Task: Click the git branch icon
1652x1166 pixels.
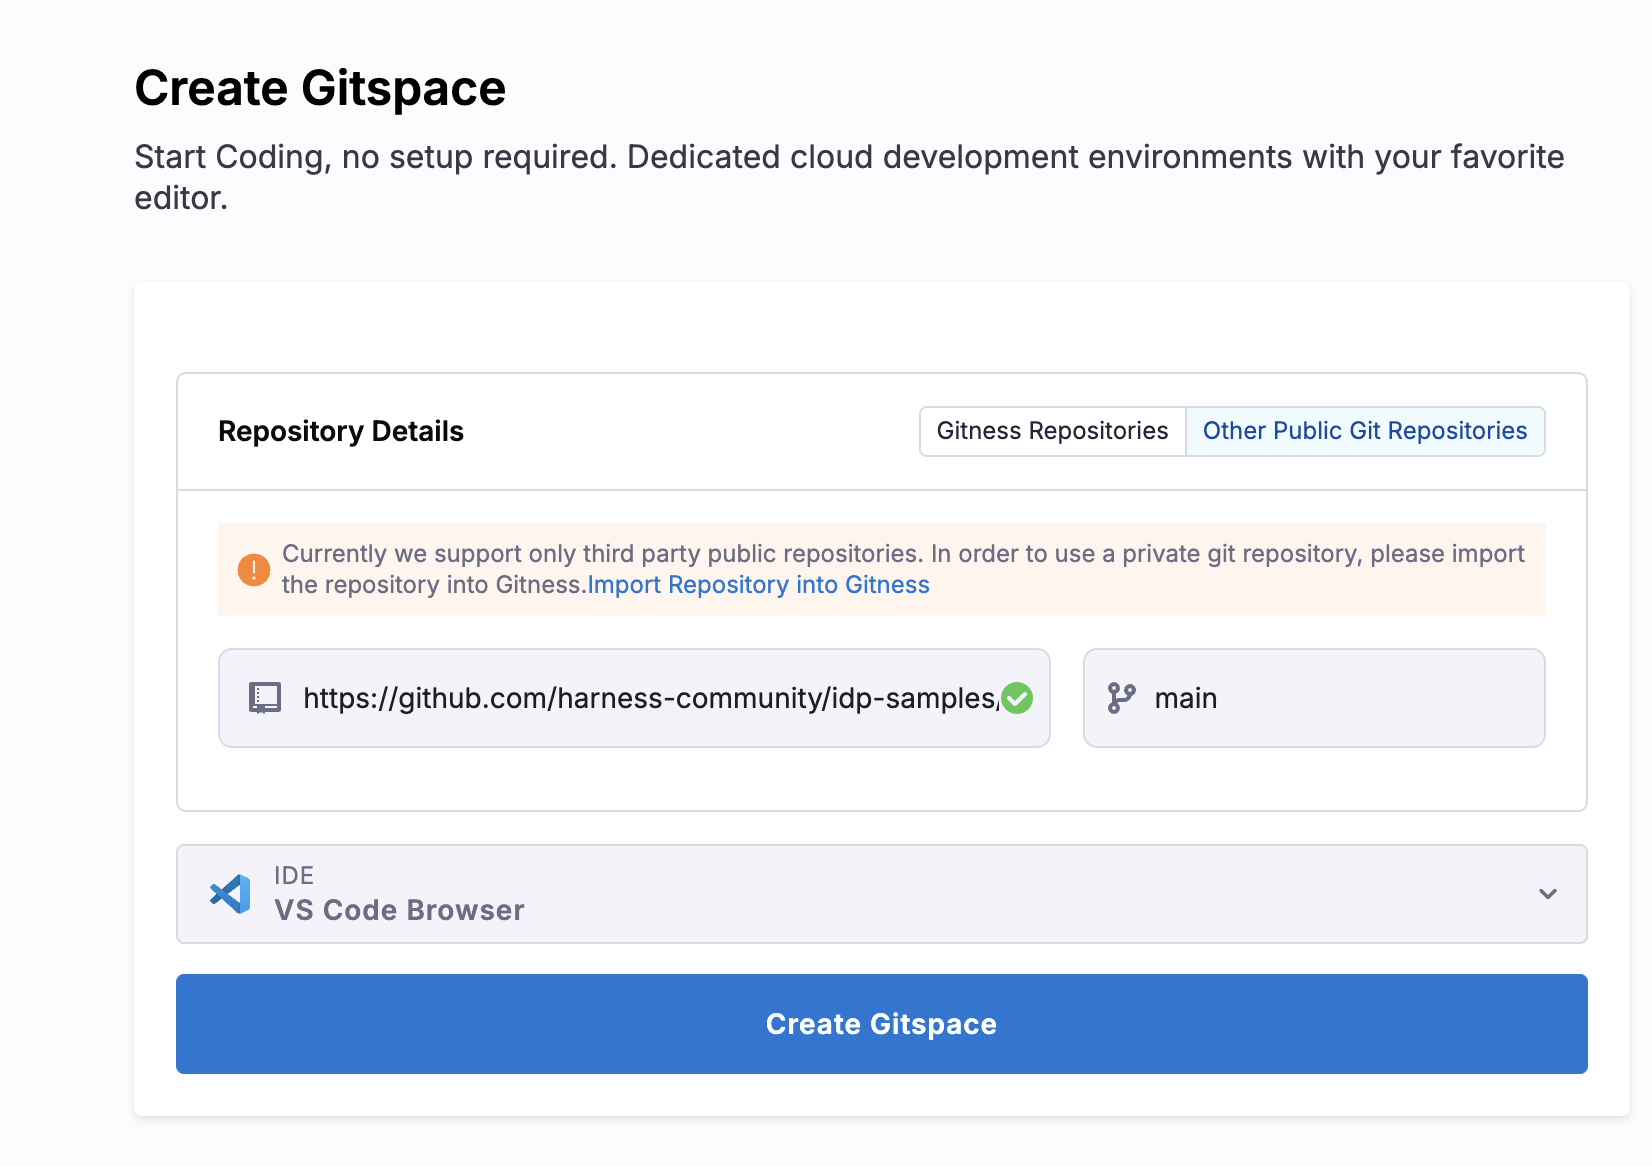Action: point(1121,698)
